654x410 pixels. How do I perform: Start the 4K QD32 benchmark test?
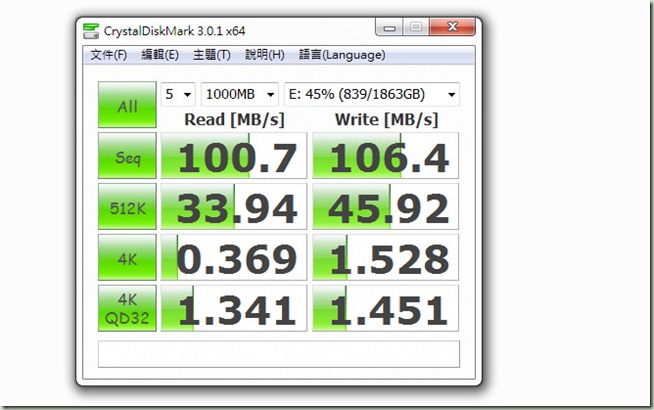click(127, 308)
